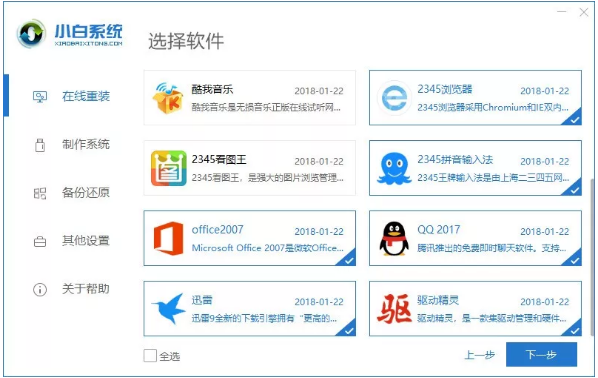Click the 2345浏览器 title text
The image size is (598, 378).
coord(445,89)
